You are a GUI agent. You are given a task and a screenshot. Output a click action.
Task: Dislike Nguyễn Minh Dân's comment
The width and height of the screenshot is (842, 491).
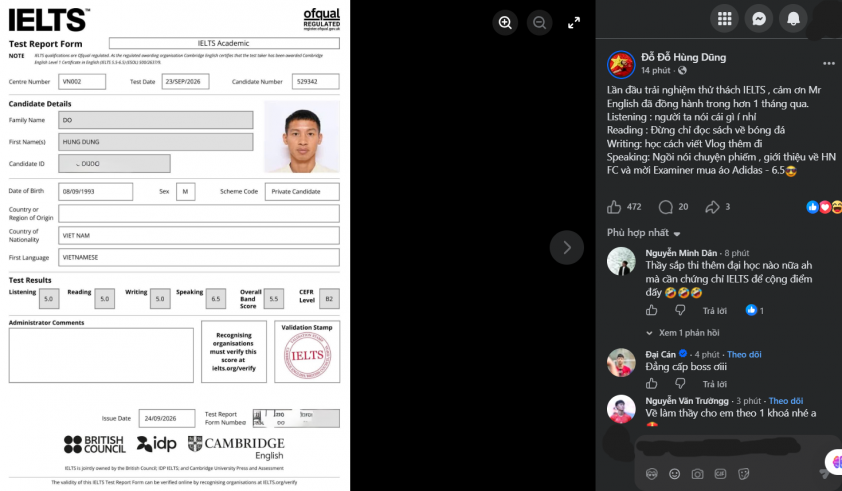point(680,310)
